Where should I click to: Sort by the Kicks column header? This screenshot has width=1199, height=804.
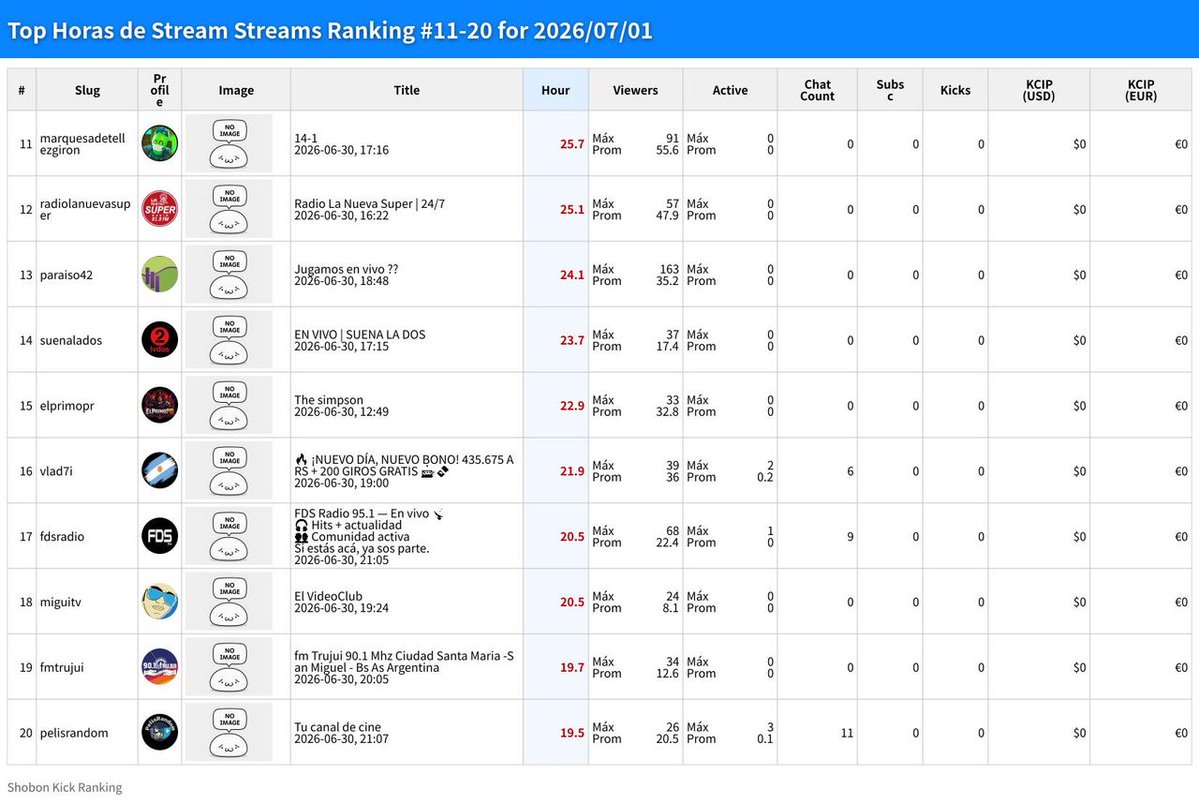pos(955,90)
